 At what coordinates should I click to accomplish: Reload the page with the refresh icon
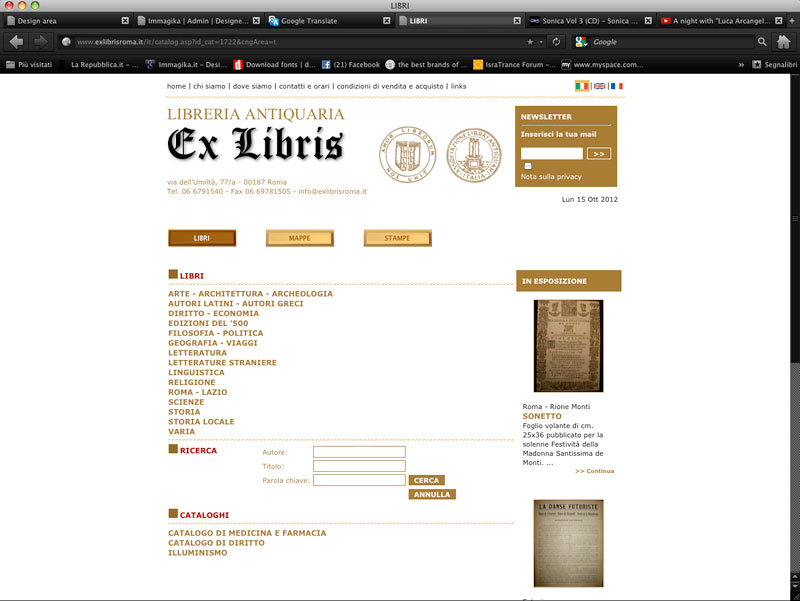556,42
